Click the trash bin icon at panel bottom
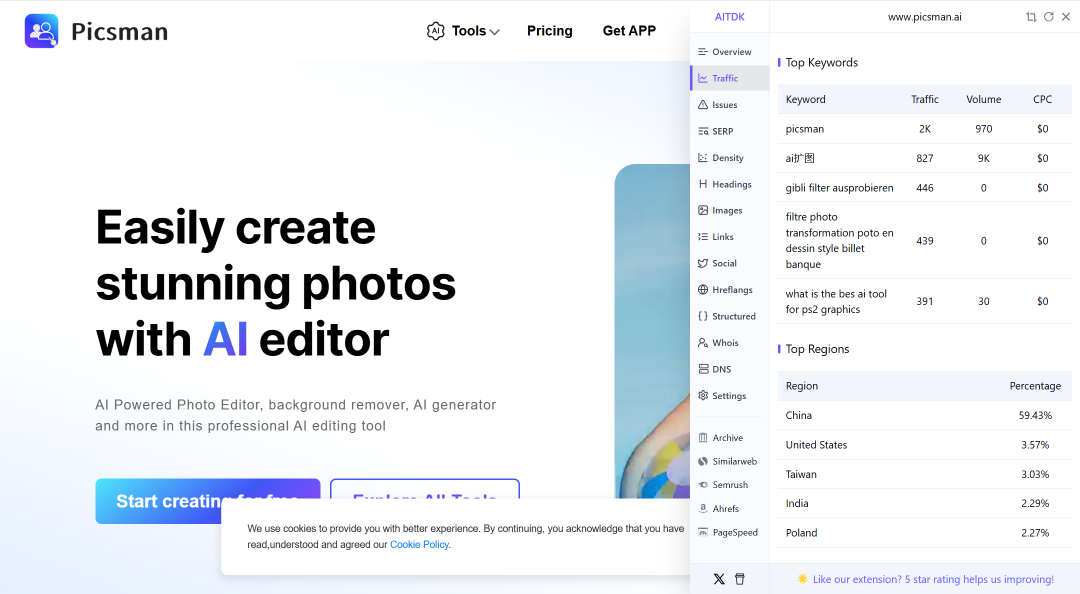Viewport: 1080px width, 594px height. 740,579
